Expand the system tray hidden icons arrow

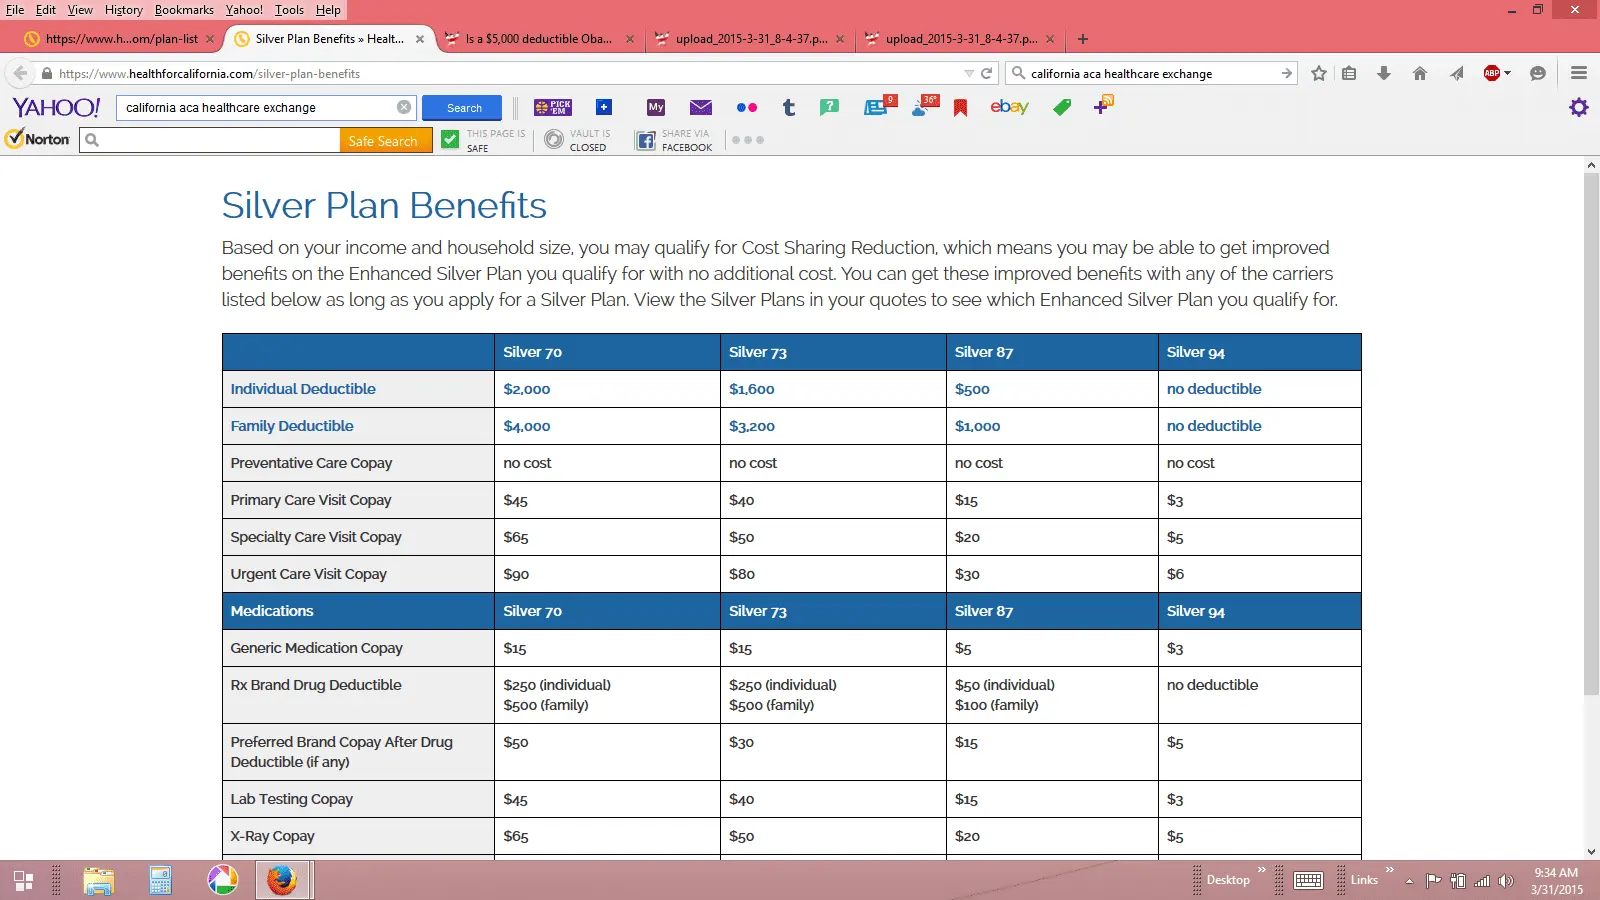[1409, 881]
